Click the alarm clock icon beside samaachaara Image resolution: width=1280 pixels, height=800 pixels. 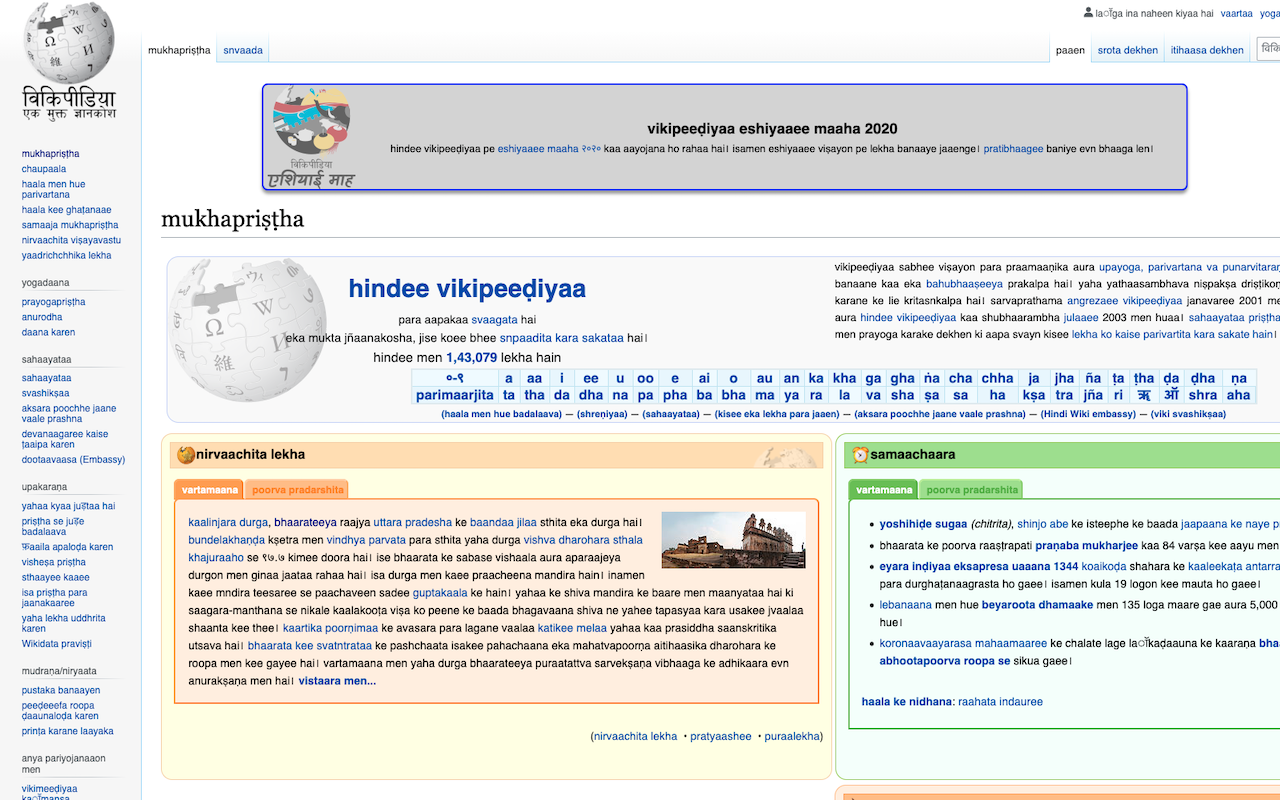(860, 455)
